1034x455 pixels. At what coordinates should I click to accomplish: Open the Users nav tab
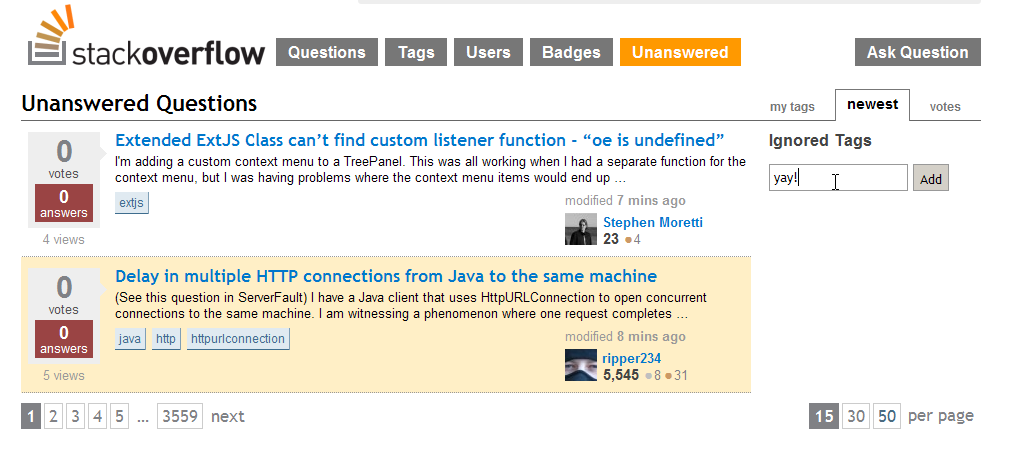pyautogui.click(x=488, y=52)
